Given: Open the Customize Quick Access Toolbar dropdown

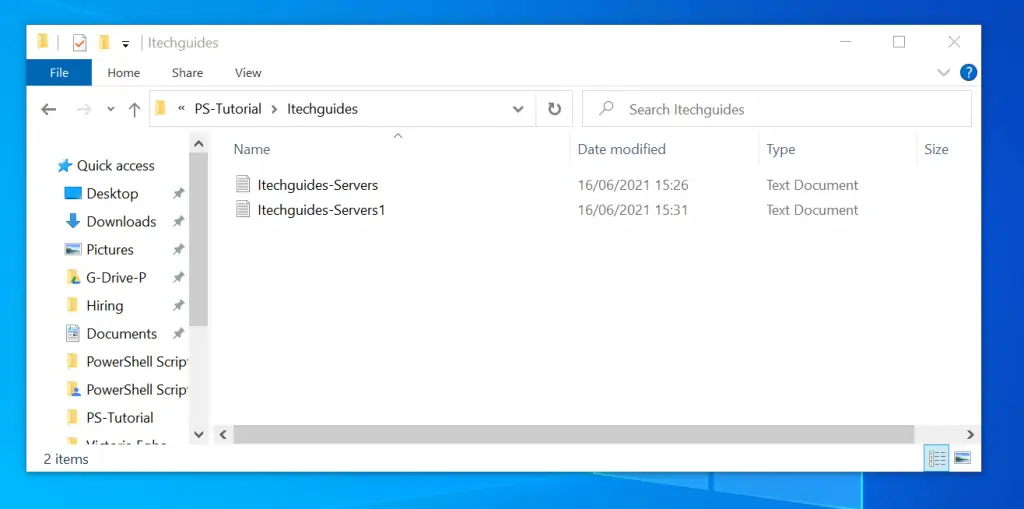Looking at the screenshot, I should coord(125,44).
